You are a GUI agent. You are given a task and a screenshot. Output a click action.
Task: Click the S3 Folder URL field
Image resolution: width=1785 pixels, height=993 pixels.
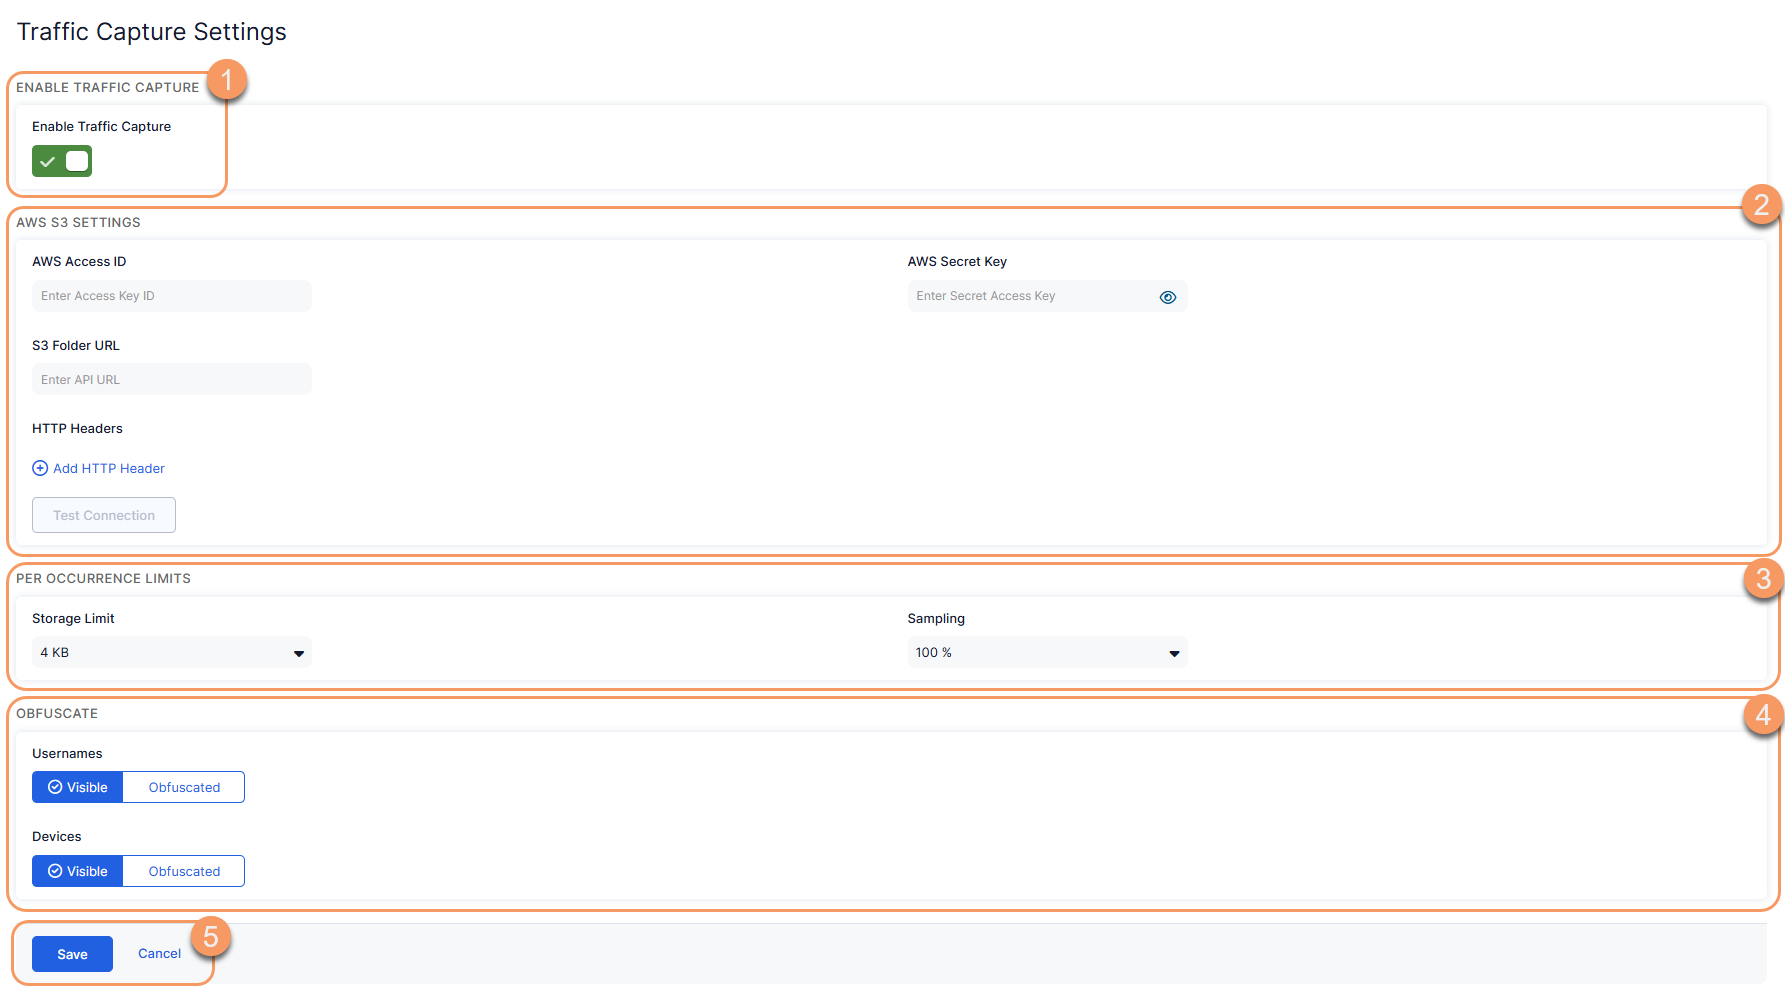[x=172, y=380]
